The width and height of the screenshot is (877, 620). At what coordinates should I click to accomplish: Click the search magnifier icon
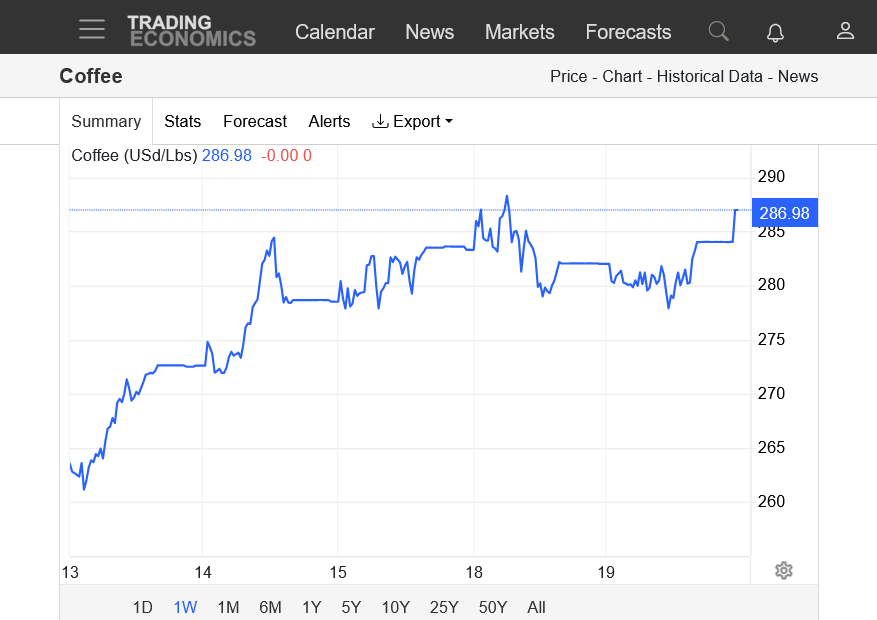(x=718, y=31)
